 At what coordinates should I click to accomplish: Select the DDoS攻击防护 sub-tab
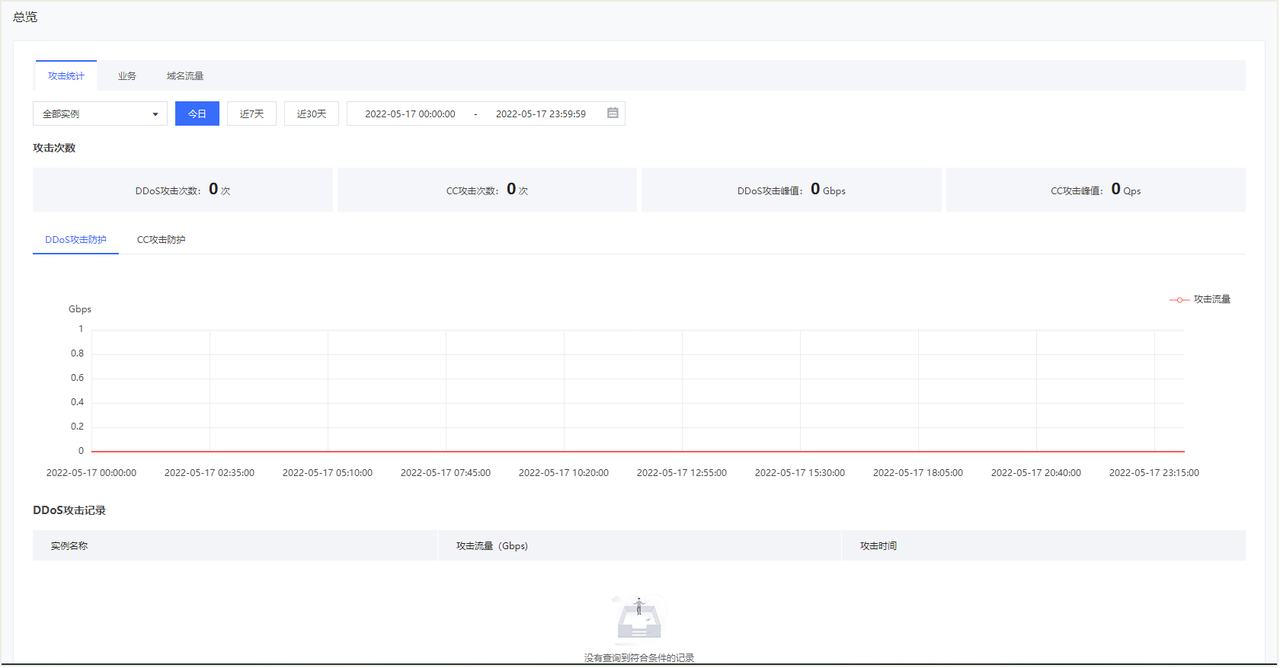76,240
